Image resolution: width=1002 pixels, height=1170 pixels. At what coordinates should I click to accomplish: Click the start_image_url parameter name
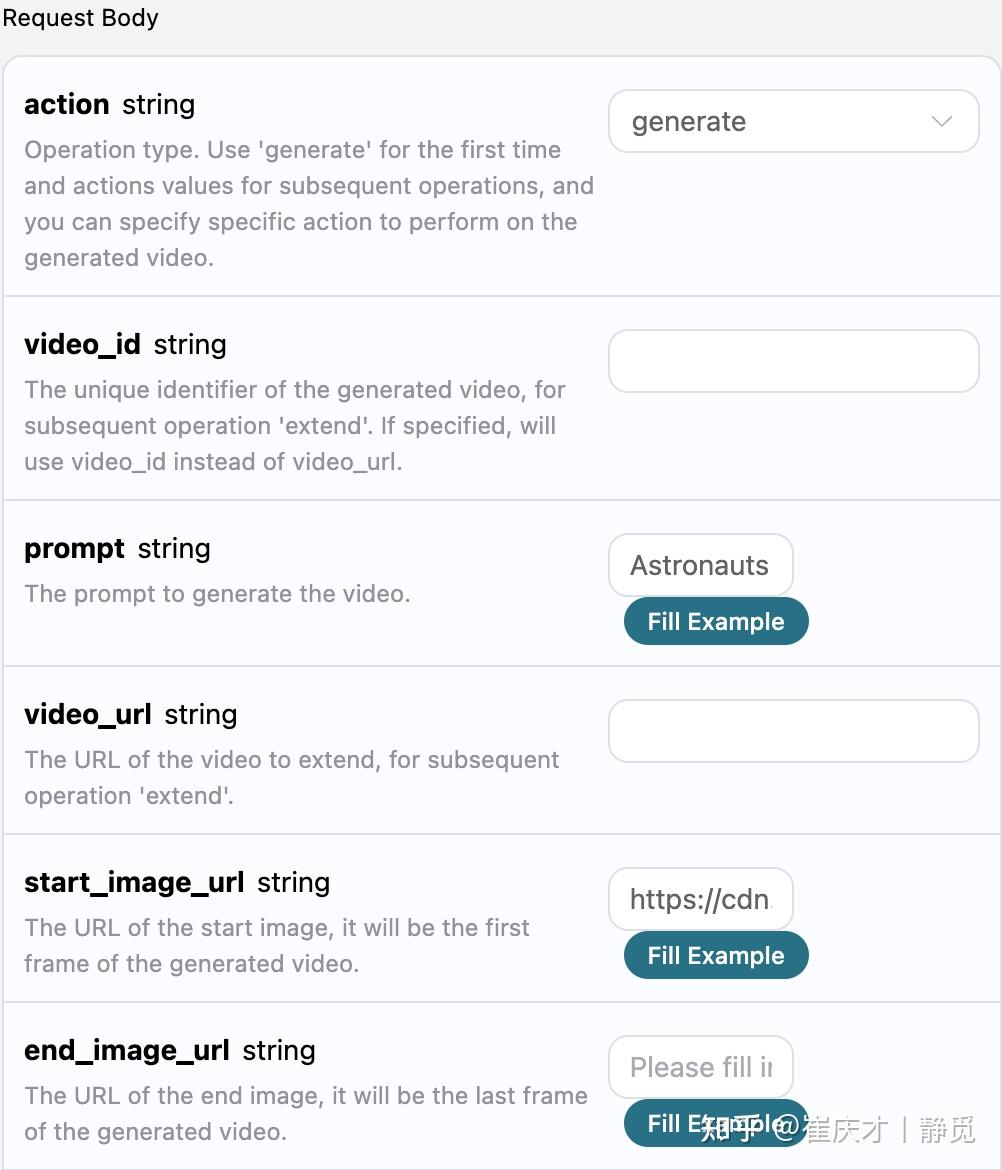[x=135, y=882]
